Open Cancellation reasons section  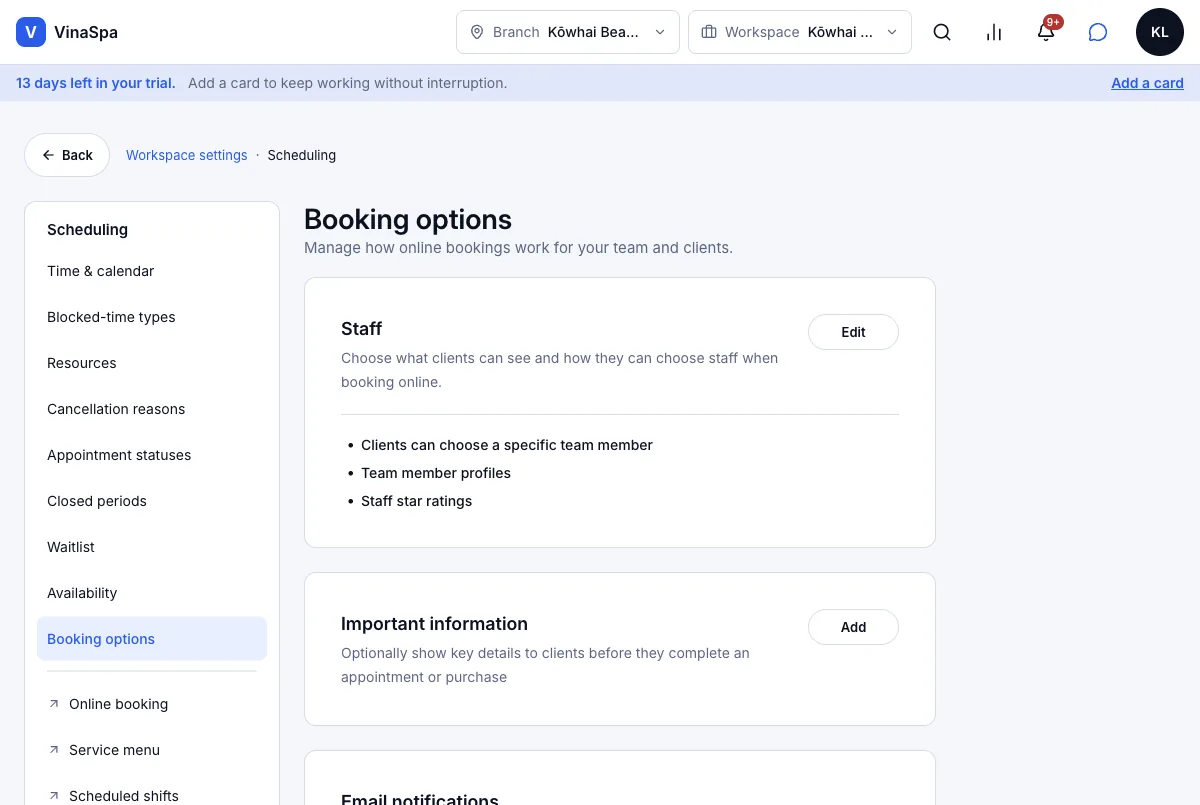coord(152,409)
